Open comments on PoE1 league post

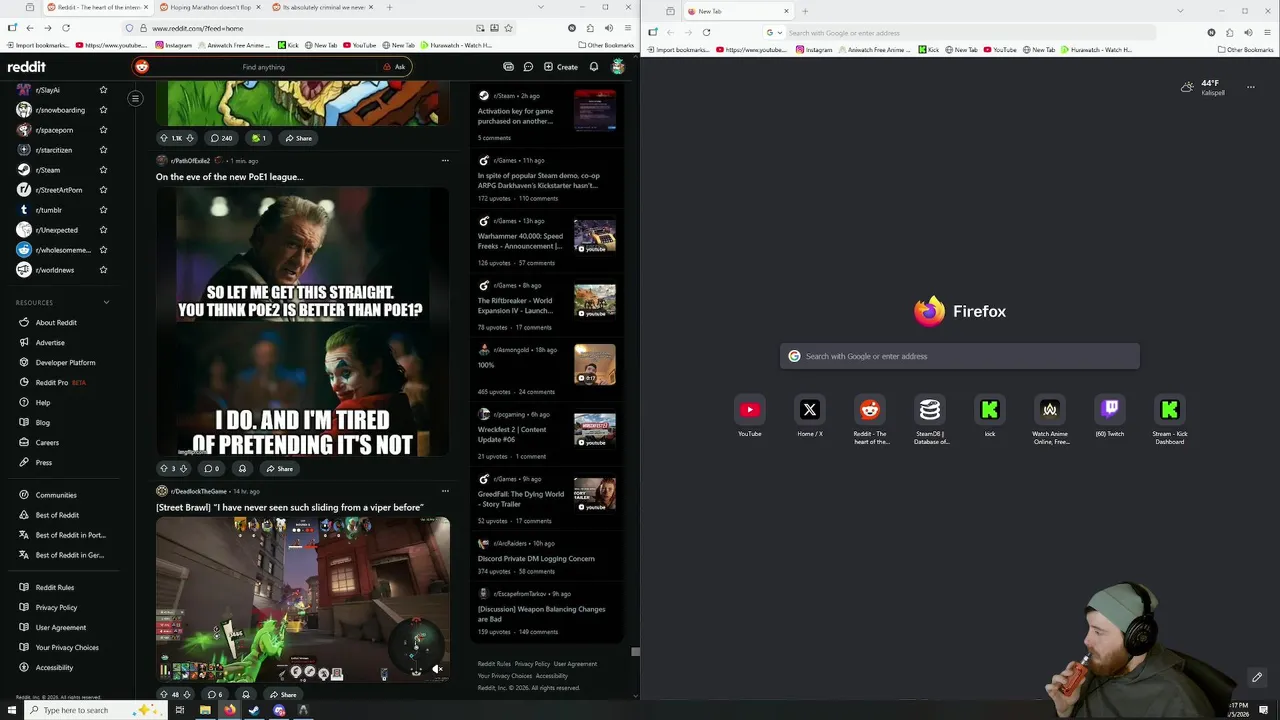(x=212, y=468)
